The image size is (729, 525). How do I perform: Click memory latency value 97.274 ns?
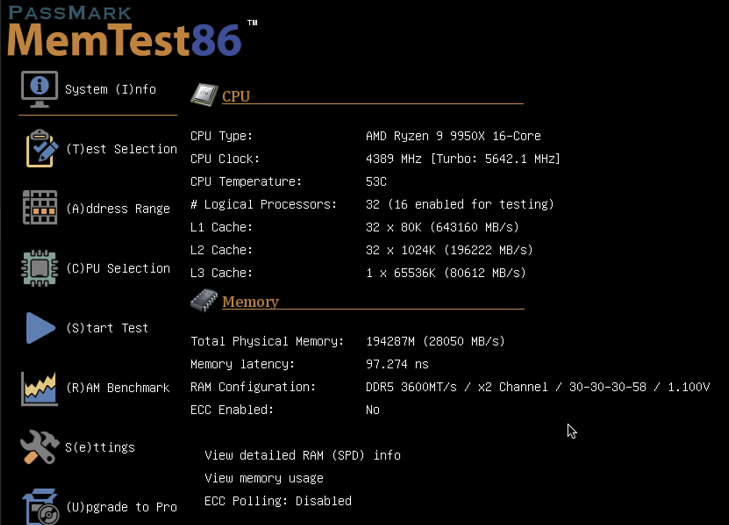tap(397, 364)
